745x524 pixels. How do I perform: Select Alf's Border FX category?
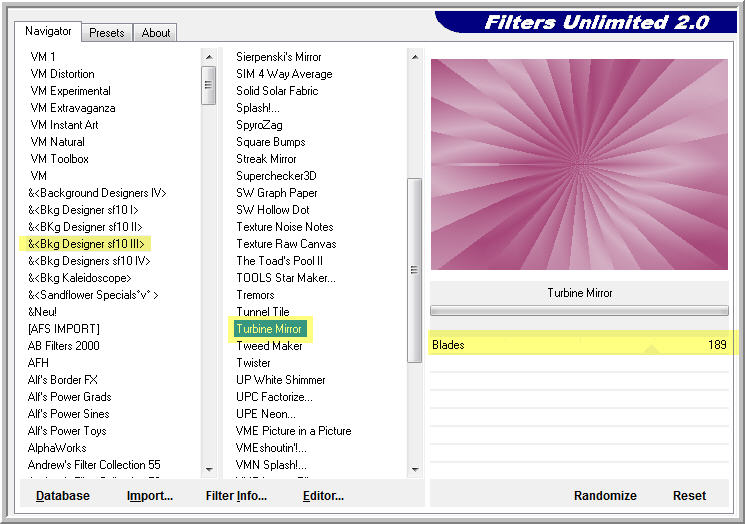coord(62,380)
